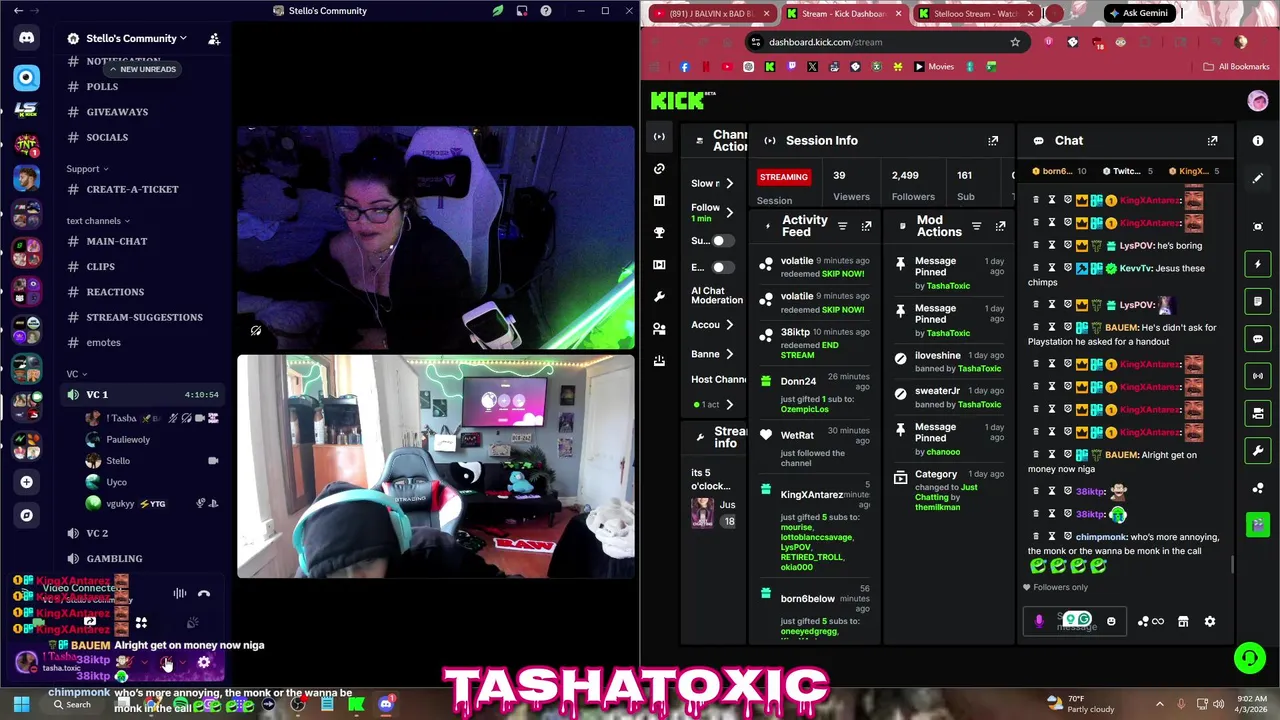The image size is (1280, 720).
Task: Pop out the Activity Feed panel
Action: [x=866, y=226]
